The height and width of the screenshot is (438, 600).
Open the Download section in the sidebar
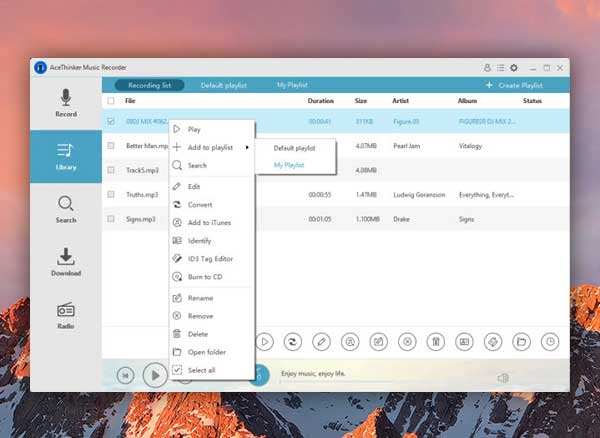tap(66, 262)
